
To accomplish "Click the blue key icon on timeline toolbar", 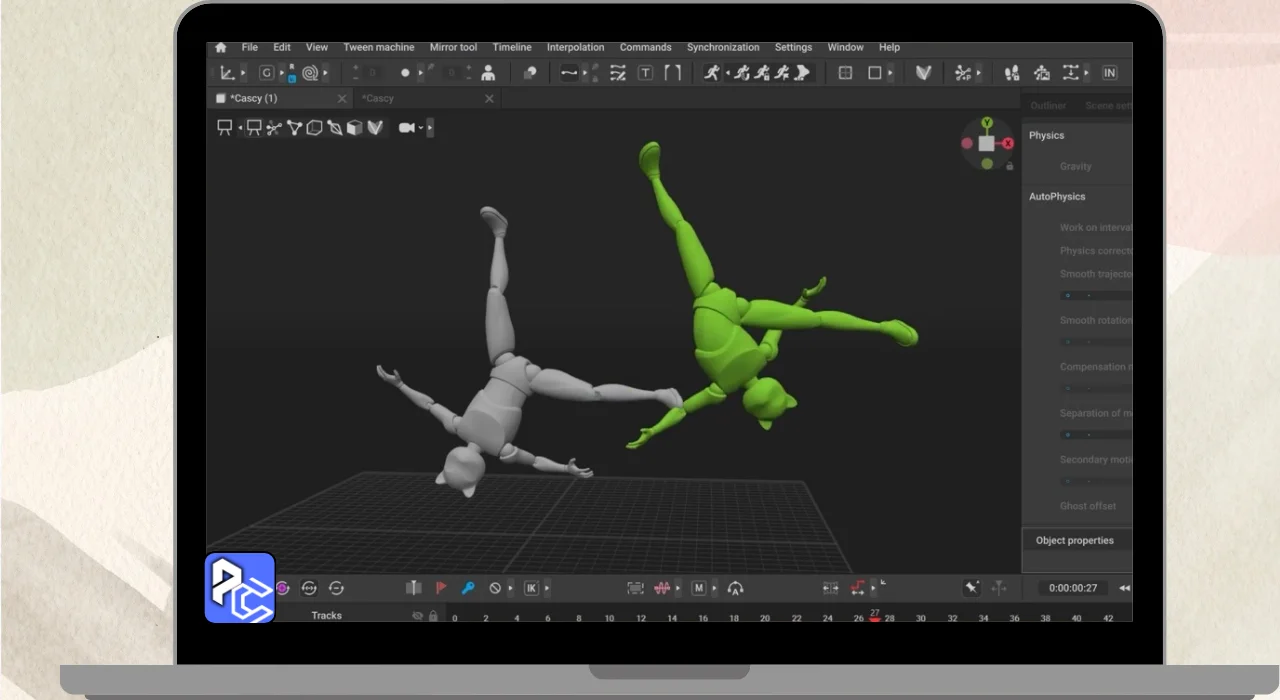I will click(467, 588).
